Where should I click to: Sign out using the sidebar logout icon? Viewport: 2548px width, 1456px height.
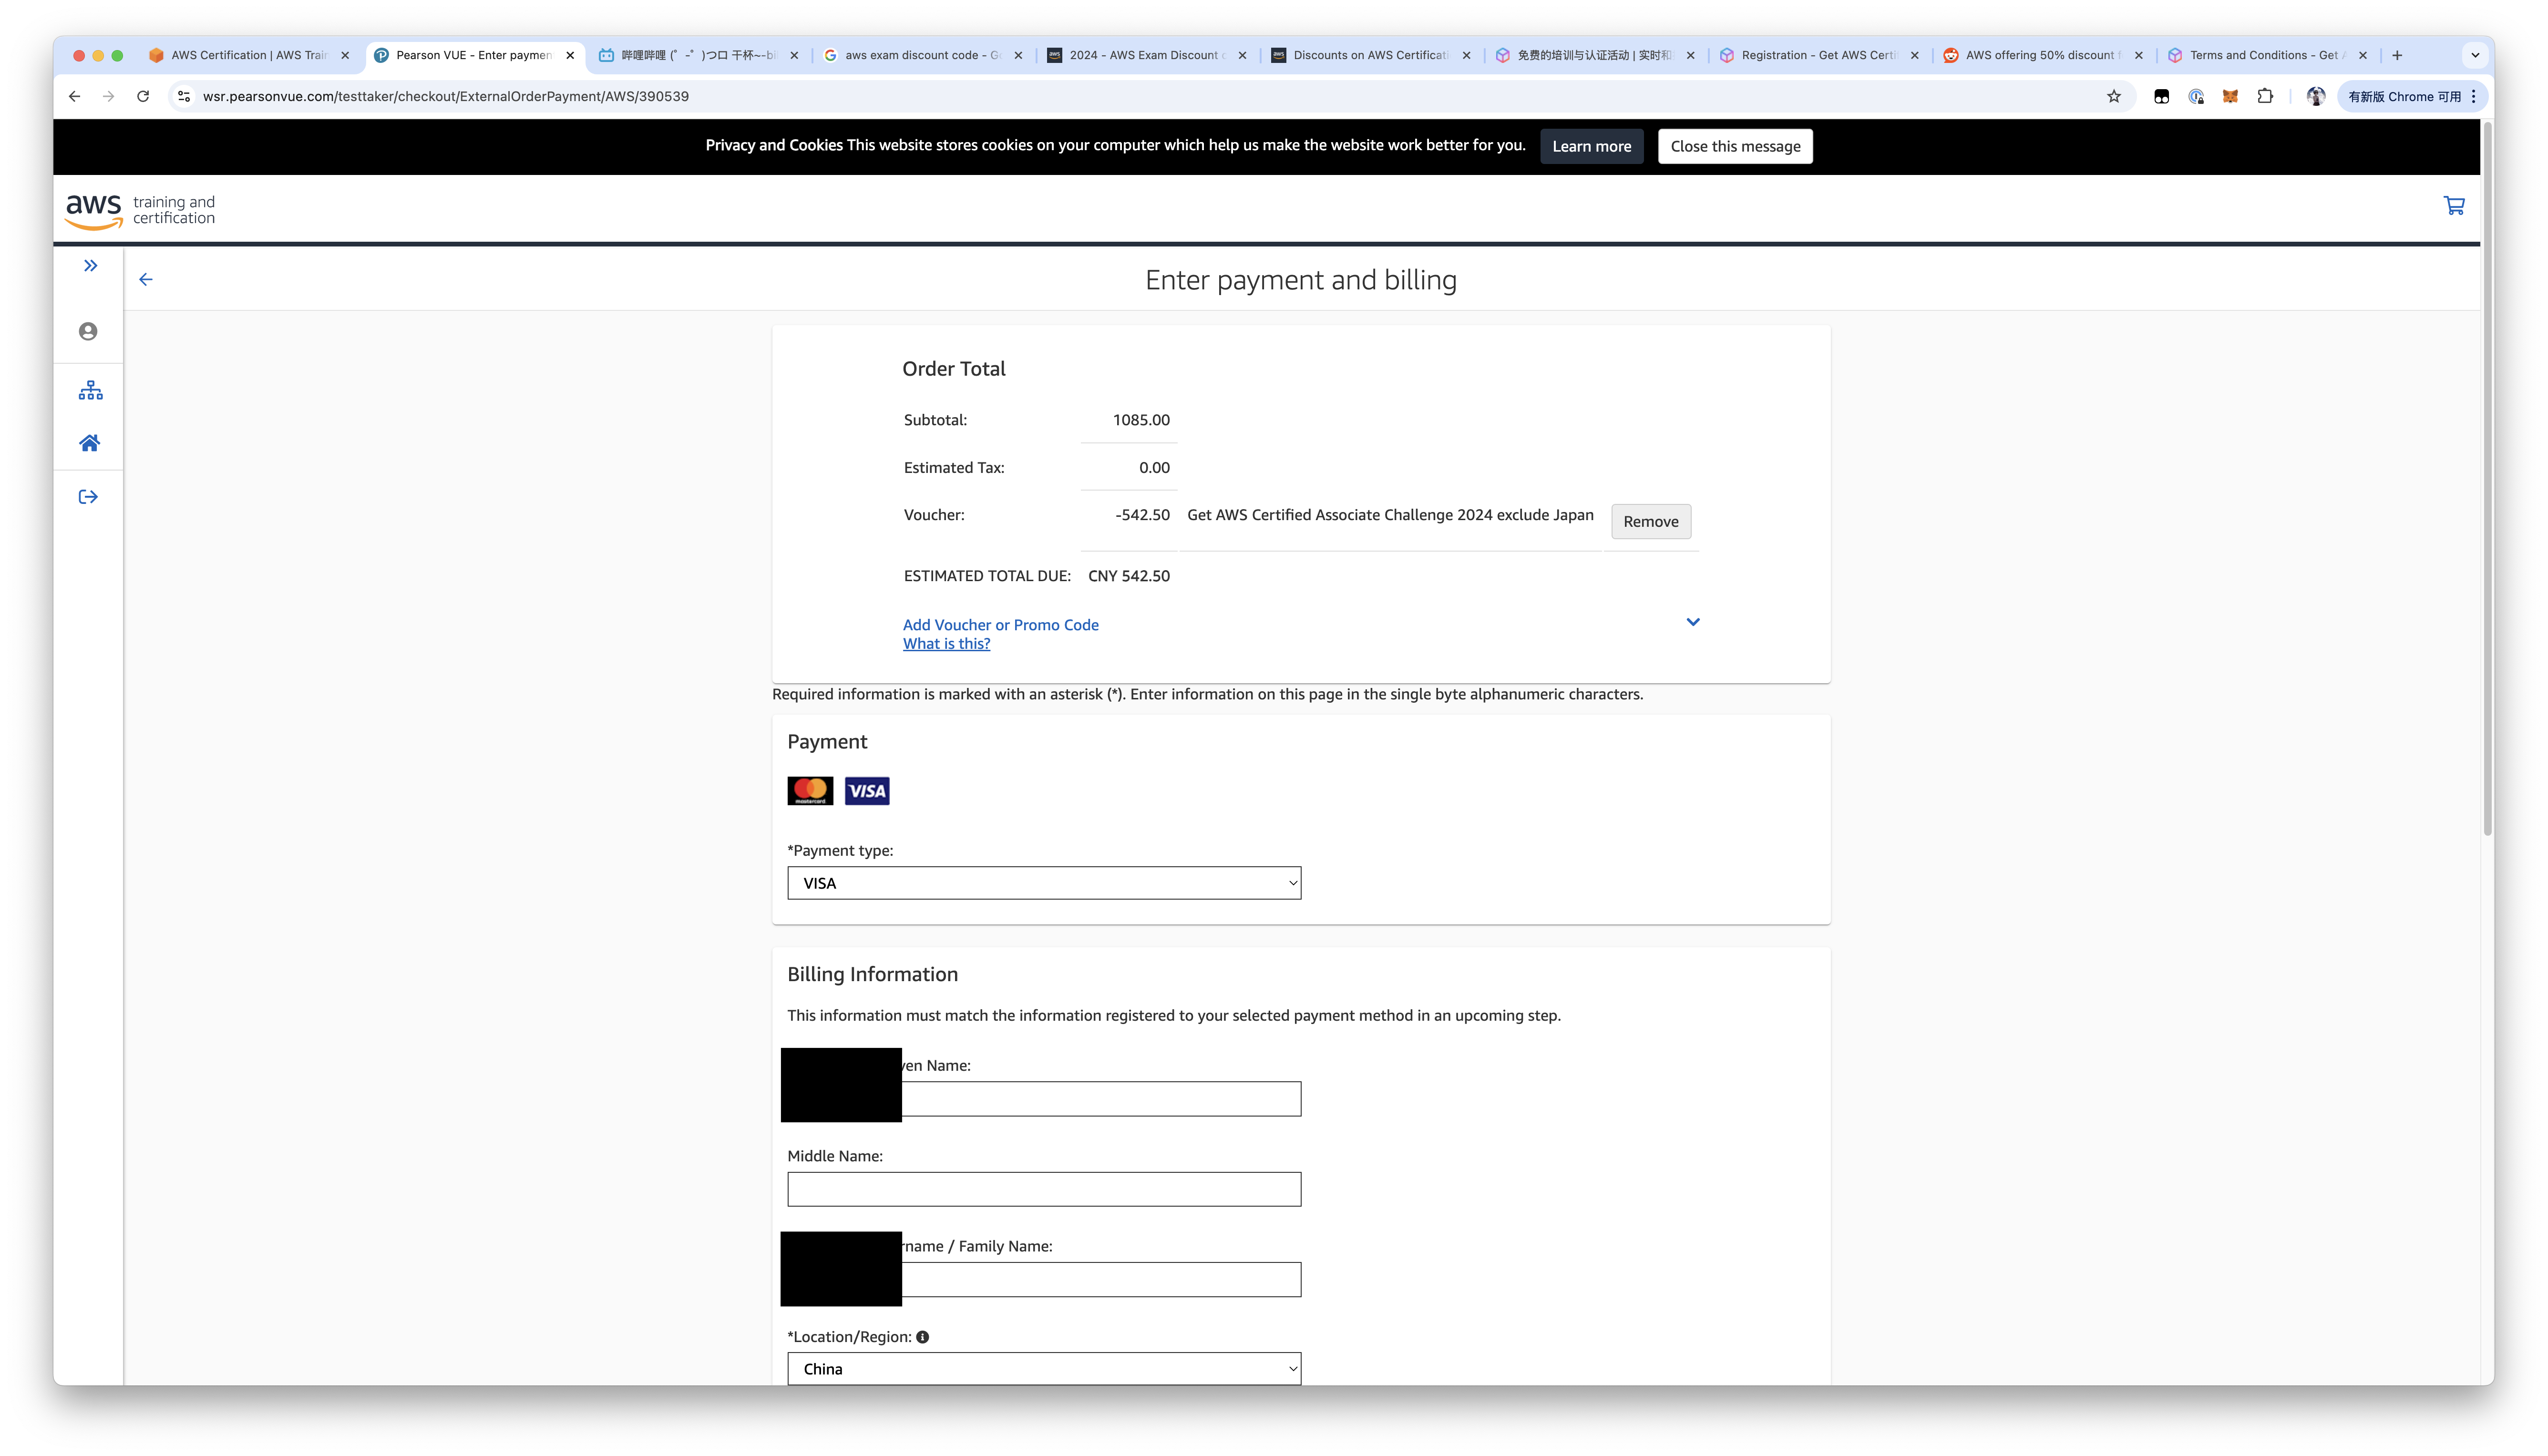point(88,497)
